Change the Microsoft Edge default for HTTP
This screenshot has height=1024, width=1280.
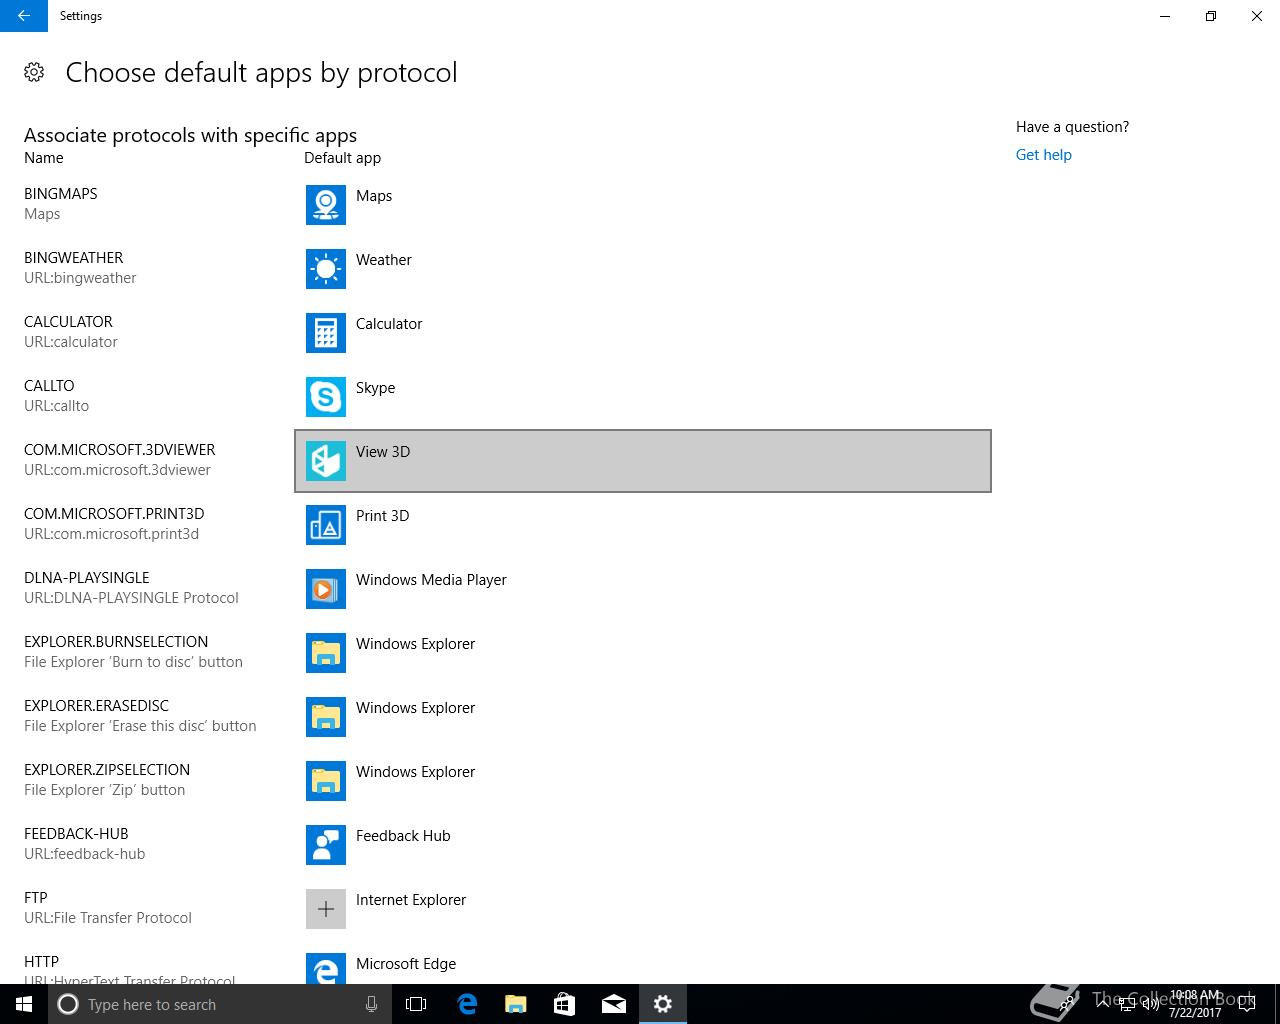pyautogui.click(x=406, y=964)
